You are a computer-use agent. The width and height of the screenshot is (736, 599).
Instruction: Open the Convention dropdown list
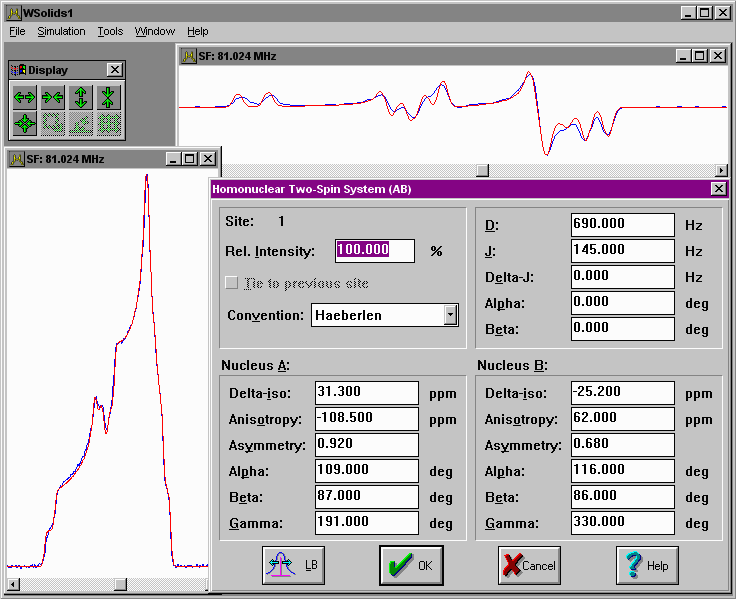click(x=450, y=315)
